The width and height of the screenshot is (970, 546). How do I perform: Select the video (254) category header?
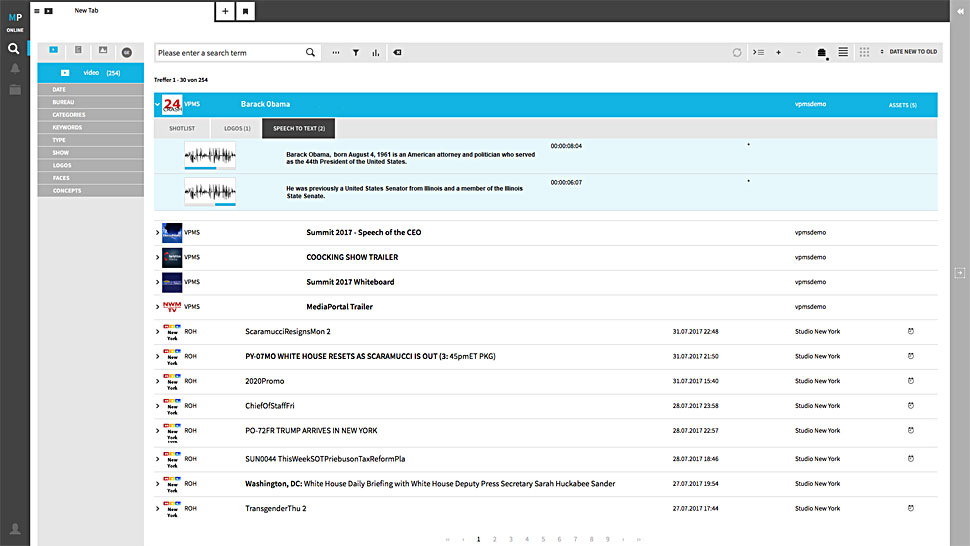pyautogui.click(x=90, y=73)
